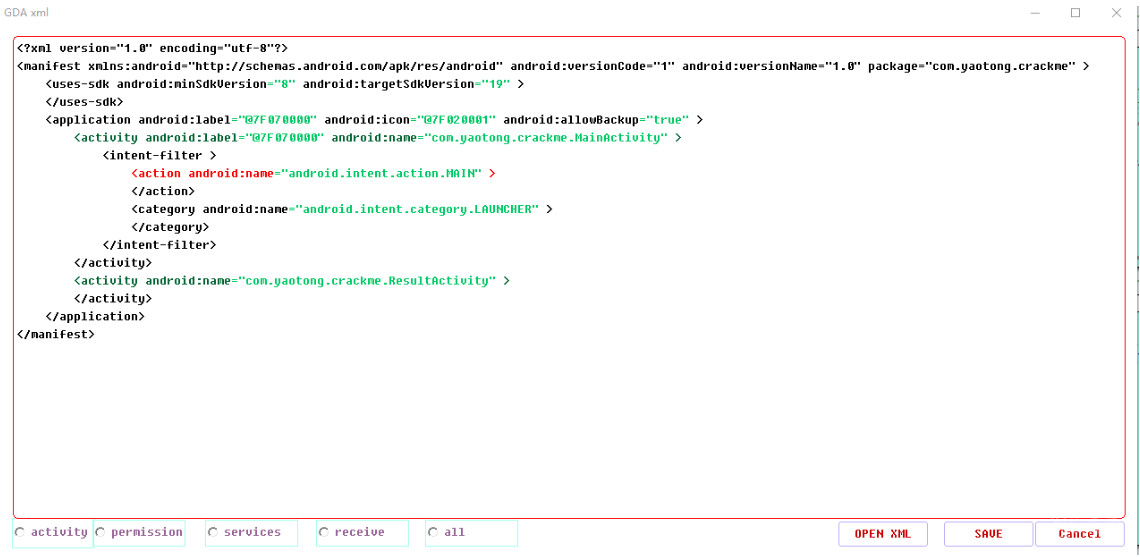Close the GDA xml window

click(1116, 12)
